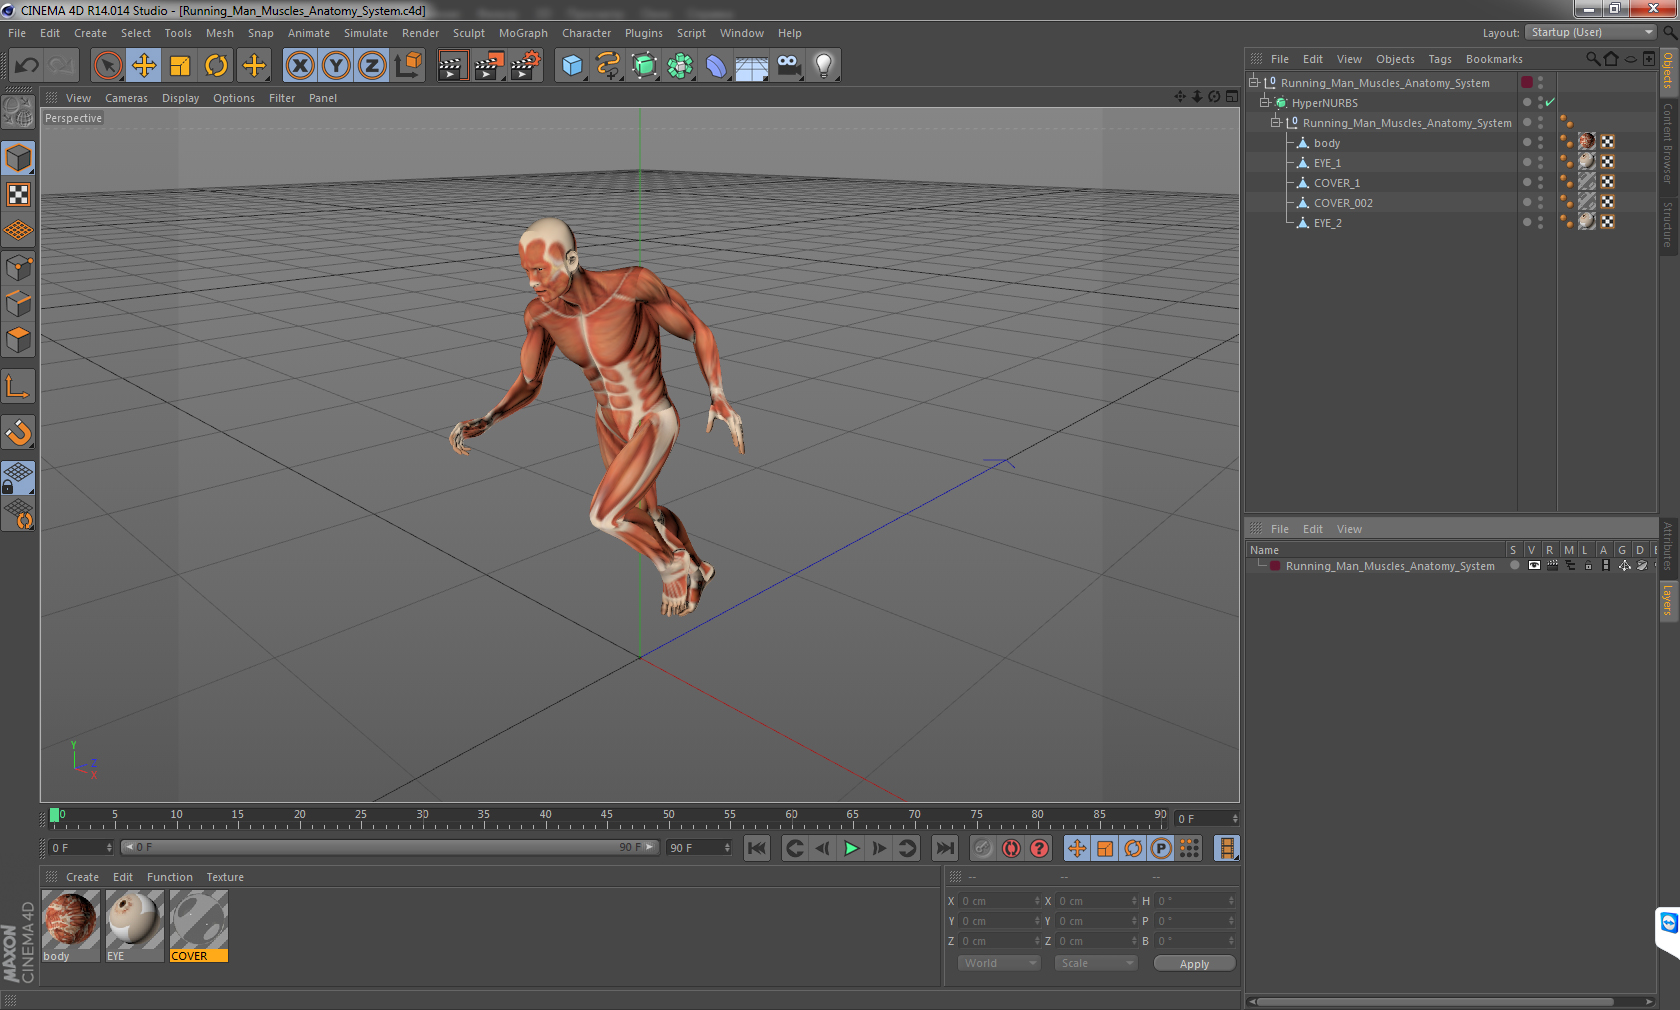This screenshot has height=1010, width=1680.
Task: Add a Camera object icon
Action: pos(788,66)
